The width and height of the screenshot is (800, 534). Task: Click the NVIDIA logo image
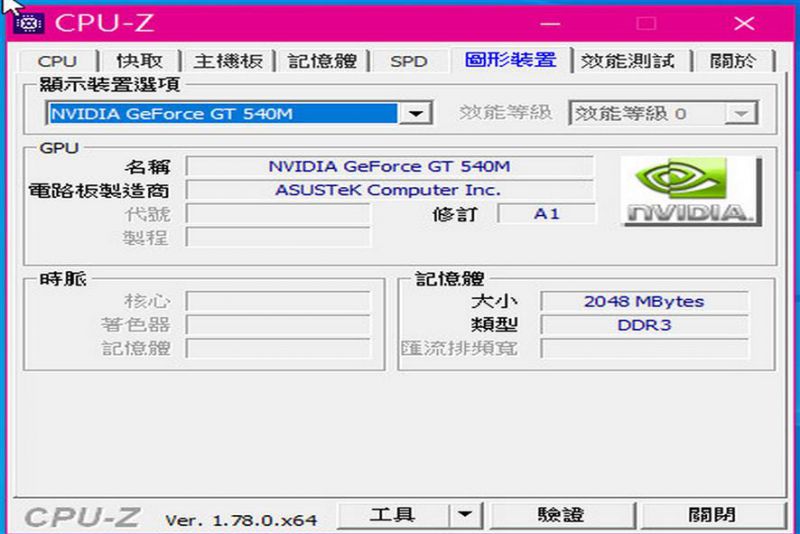coord(687,190)
